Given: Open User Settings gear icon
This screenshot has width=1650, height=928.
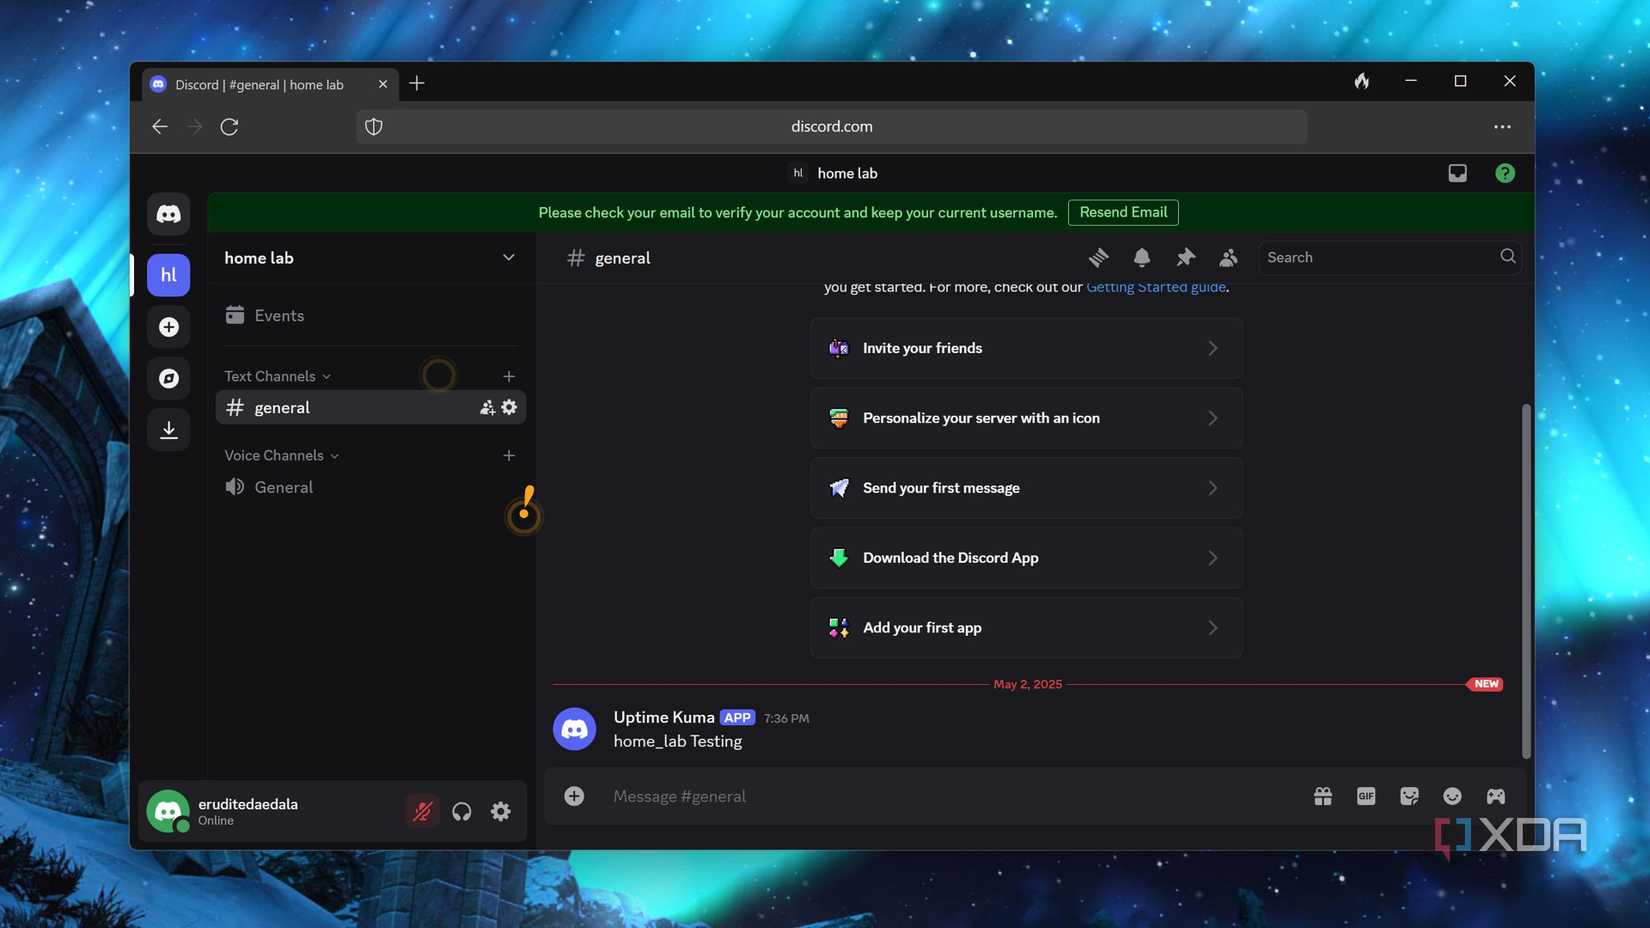Looking at the screenshot, I should click(x=501, y=811).
